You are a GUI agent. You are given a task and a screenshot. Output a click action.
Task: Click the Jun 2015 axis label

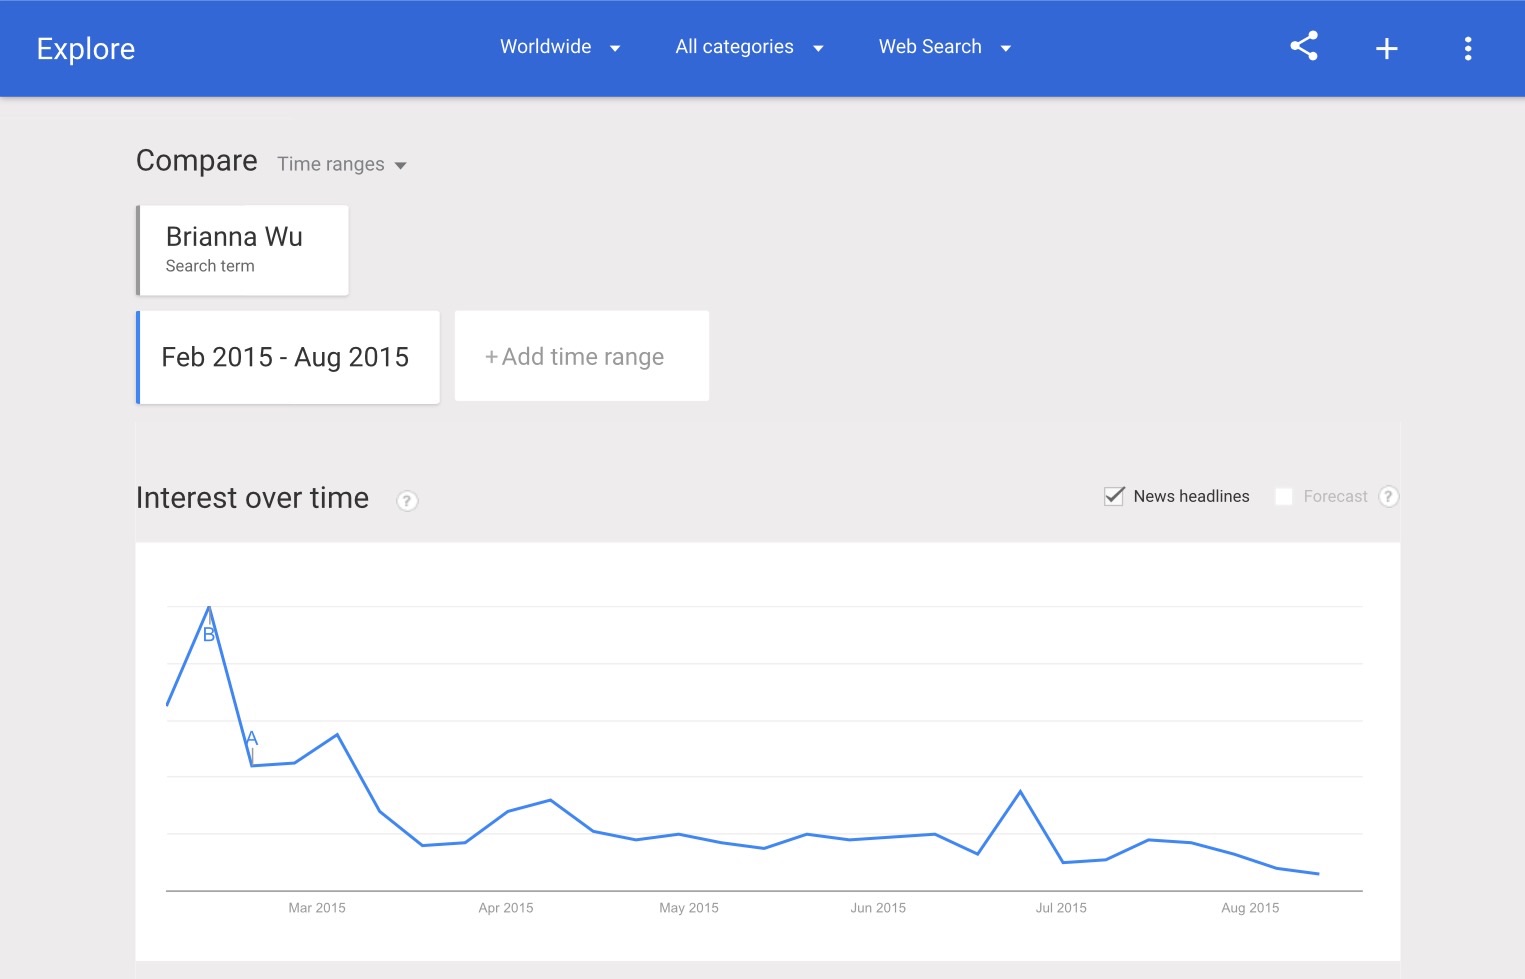tap(878, 908)
